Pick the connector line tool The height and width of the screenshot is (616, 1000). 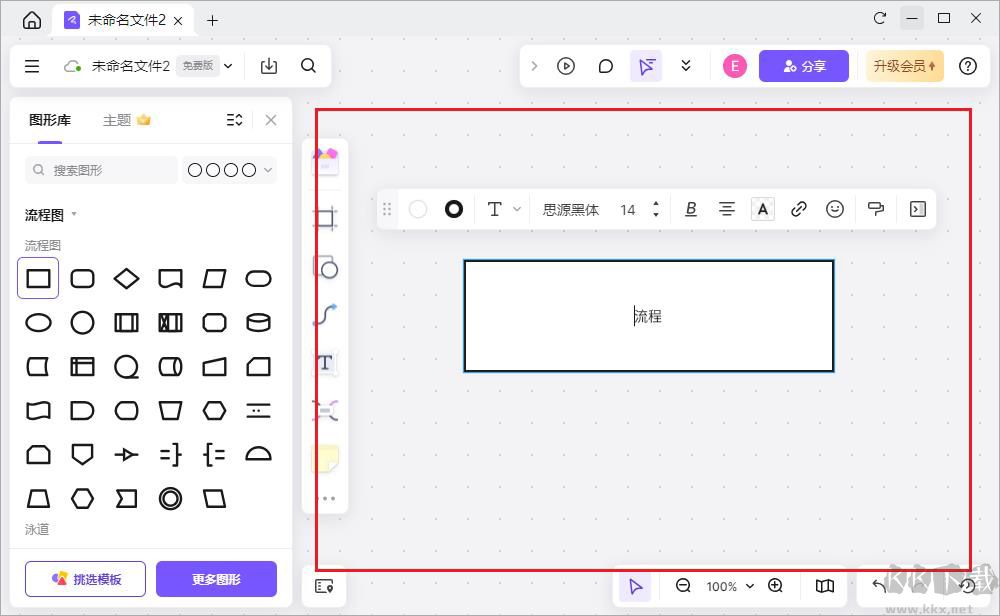click(x=325, y=316)
